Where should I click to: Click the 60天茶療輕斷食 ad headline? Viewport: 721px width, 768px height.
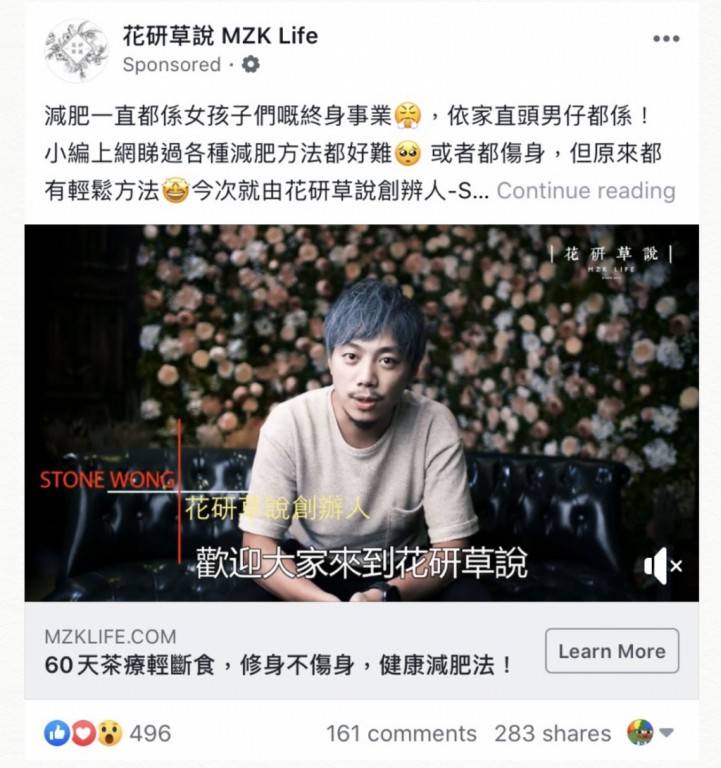pos(278,665)
